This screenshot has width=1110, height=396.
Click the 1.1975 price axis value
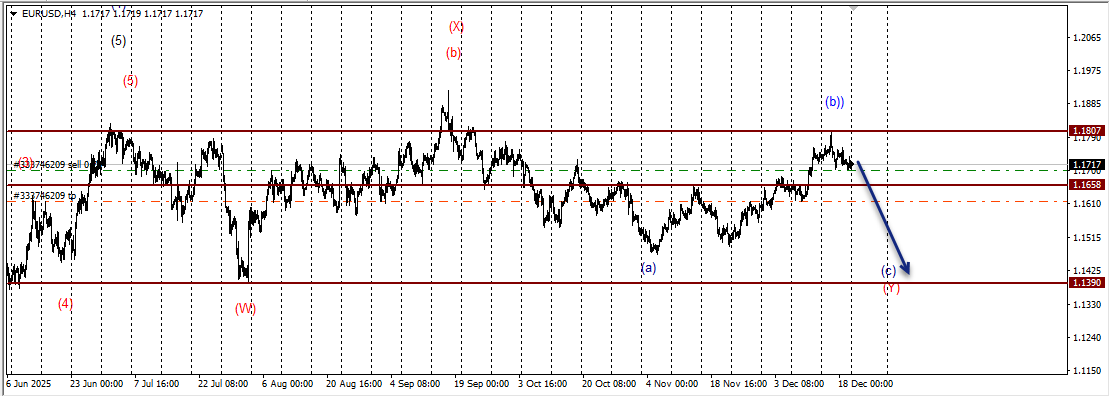1087,70
